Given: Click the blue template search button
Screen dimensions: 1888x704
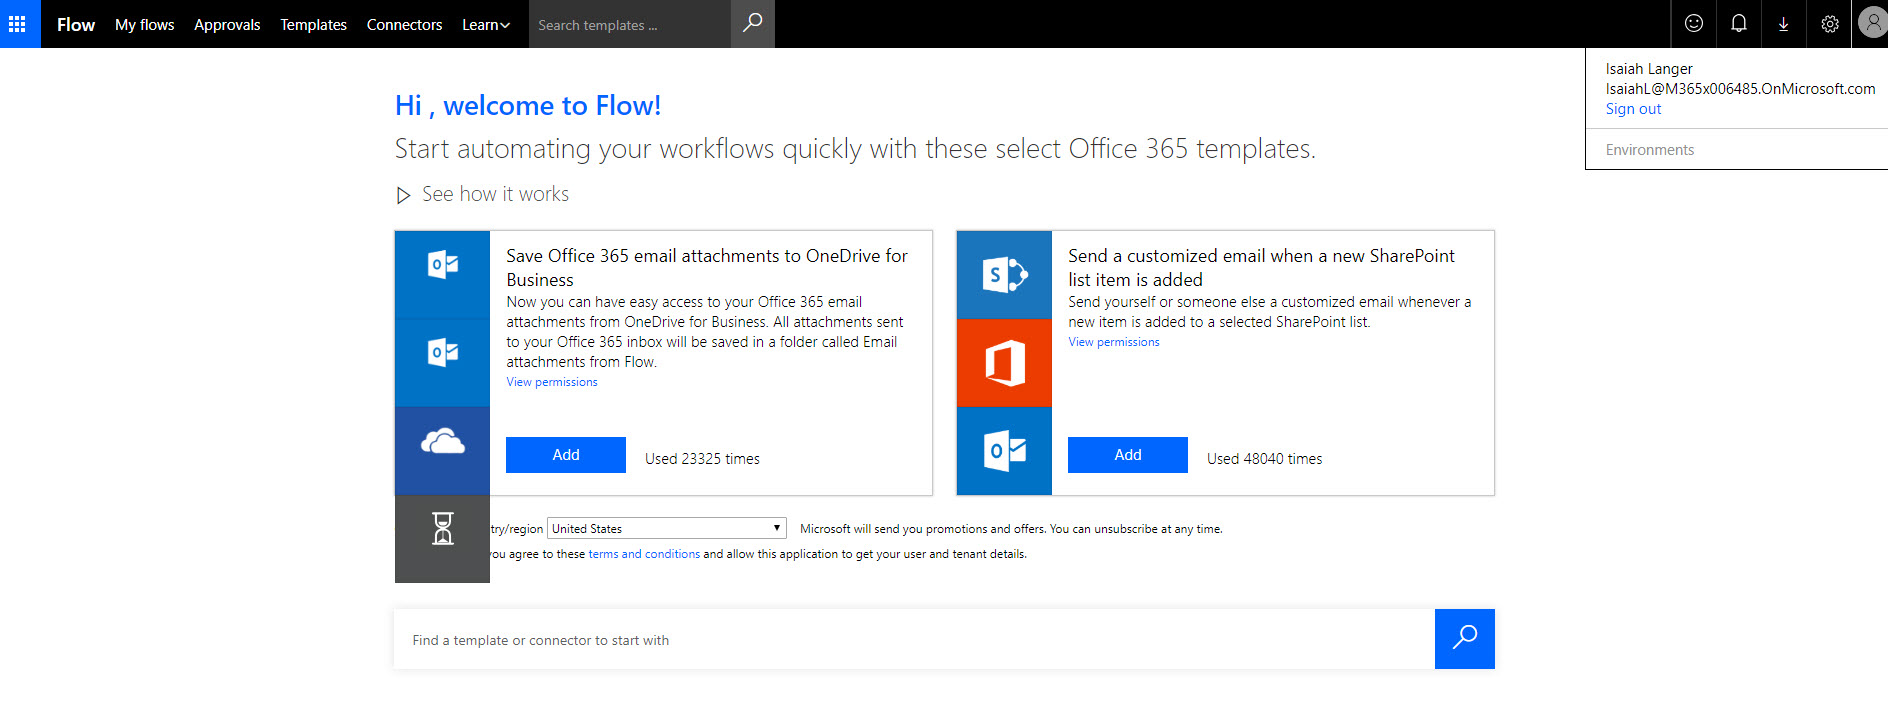Looking at the screenshot, I should (x=1465, y=639).
